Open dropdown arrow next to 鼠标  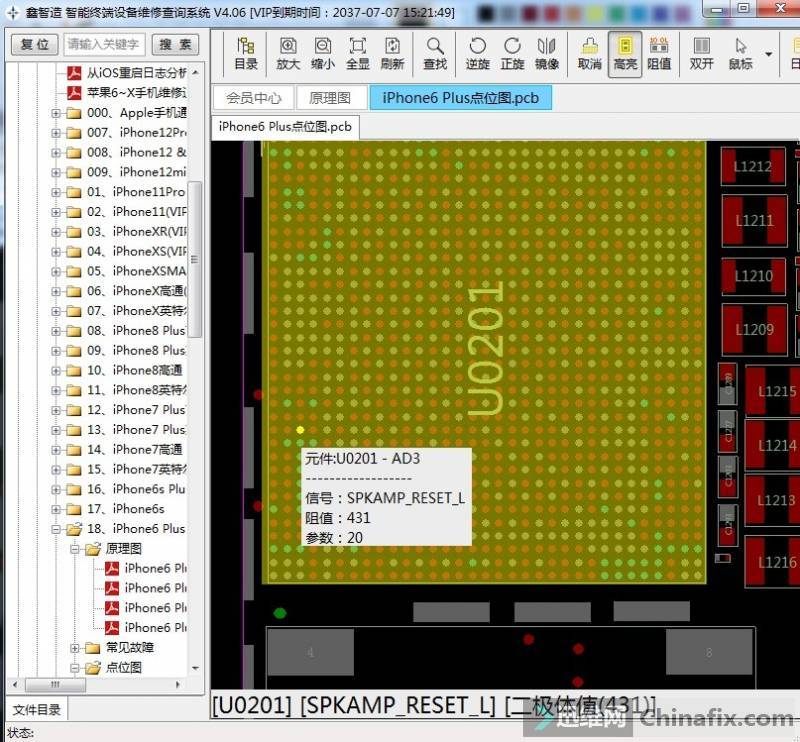769,54
